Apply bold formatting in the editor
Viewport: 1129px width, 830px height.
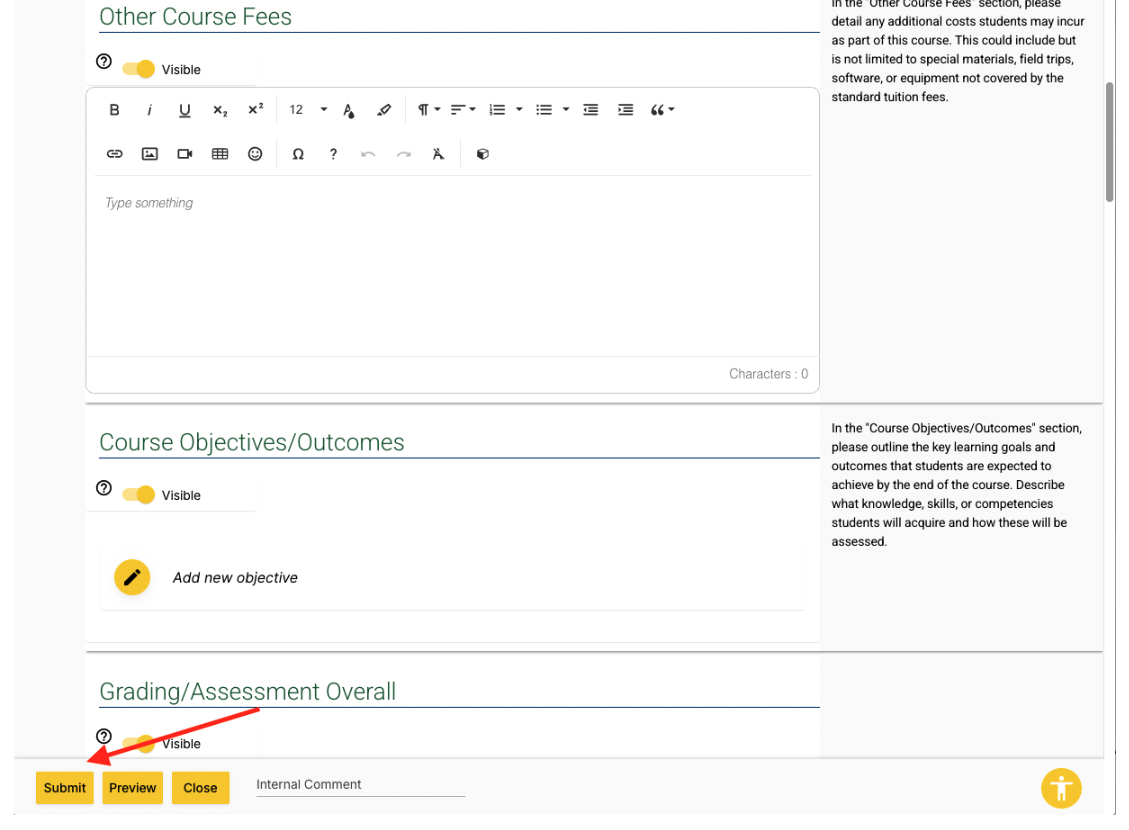pyautogui.click(x=114, y=110)
